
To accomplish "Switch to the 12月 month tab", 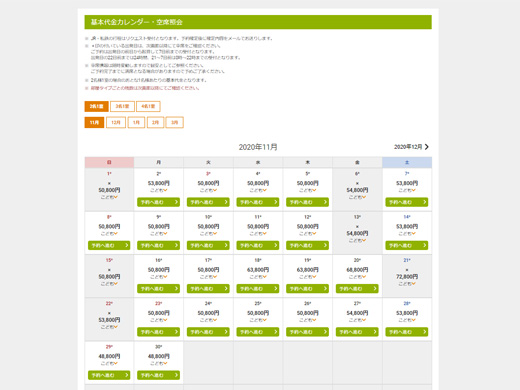I will [x=116, y=122].
